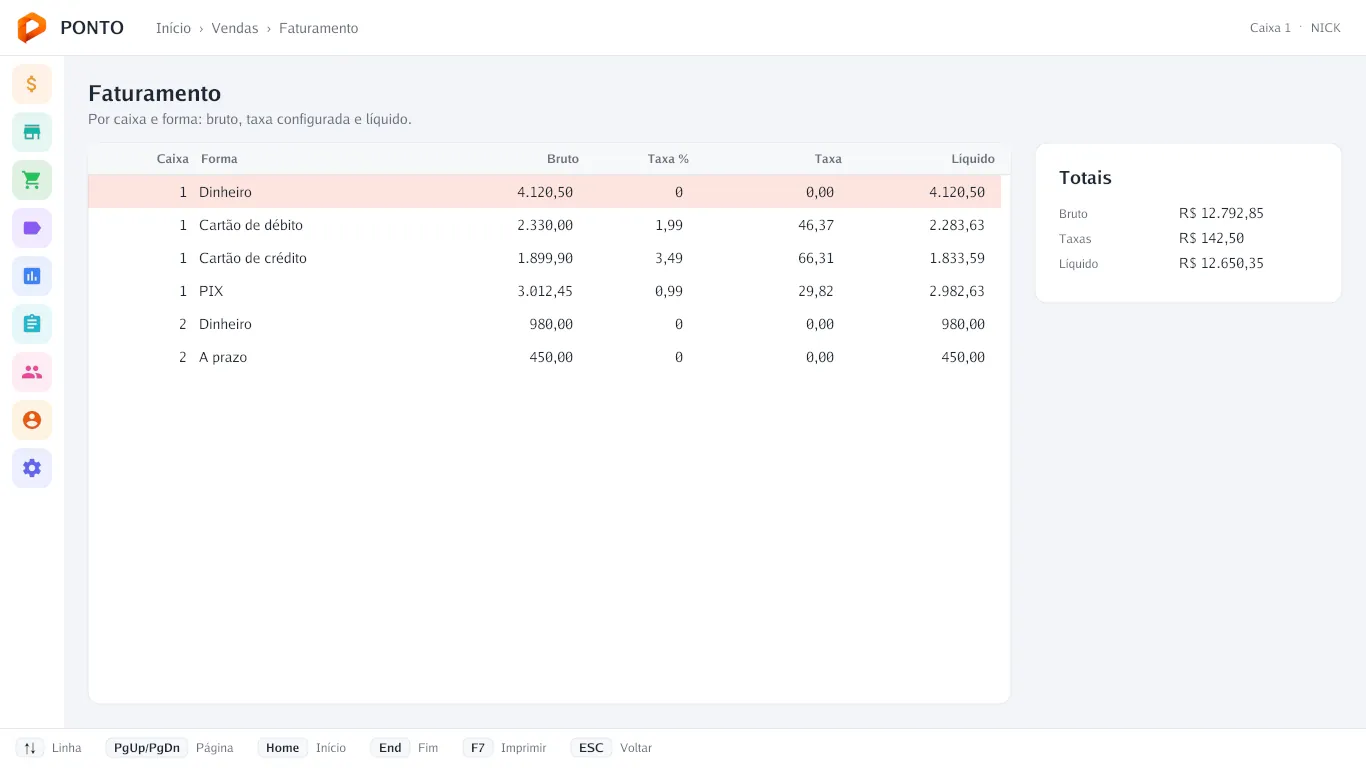The height and width of the screenshot is (768, 1366).
Task: Click the Líquido column header
Action: (973, 159)
